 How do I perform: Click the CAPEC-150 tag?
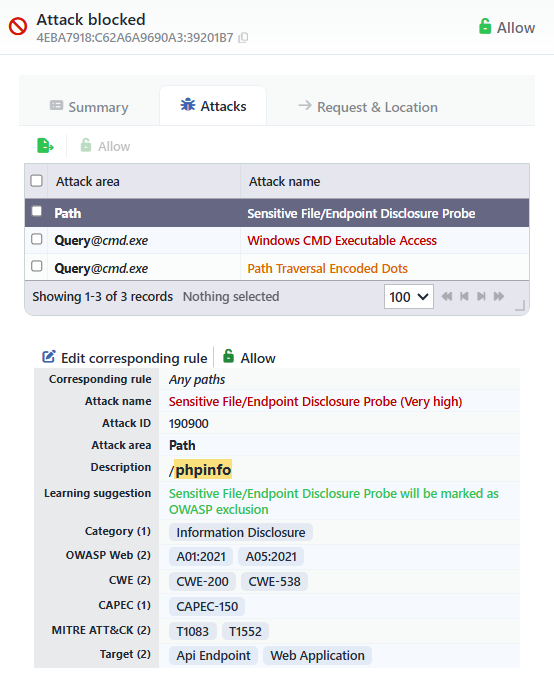click(207, 606)
